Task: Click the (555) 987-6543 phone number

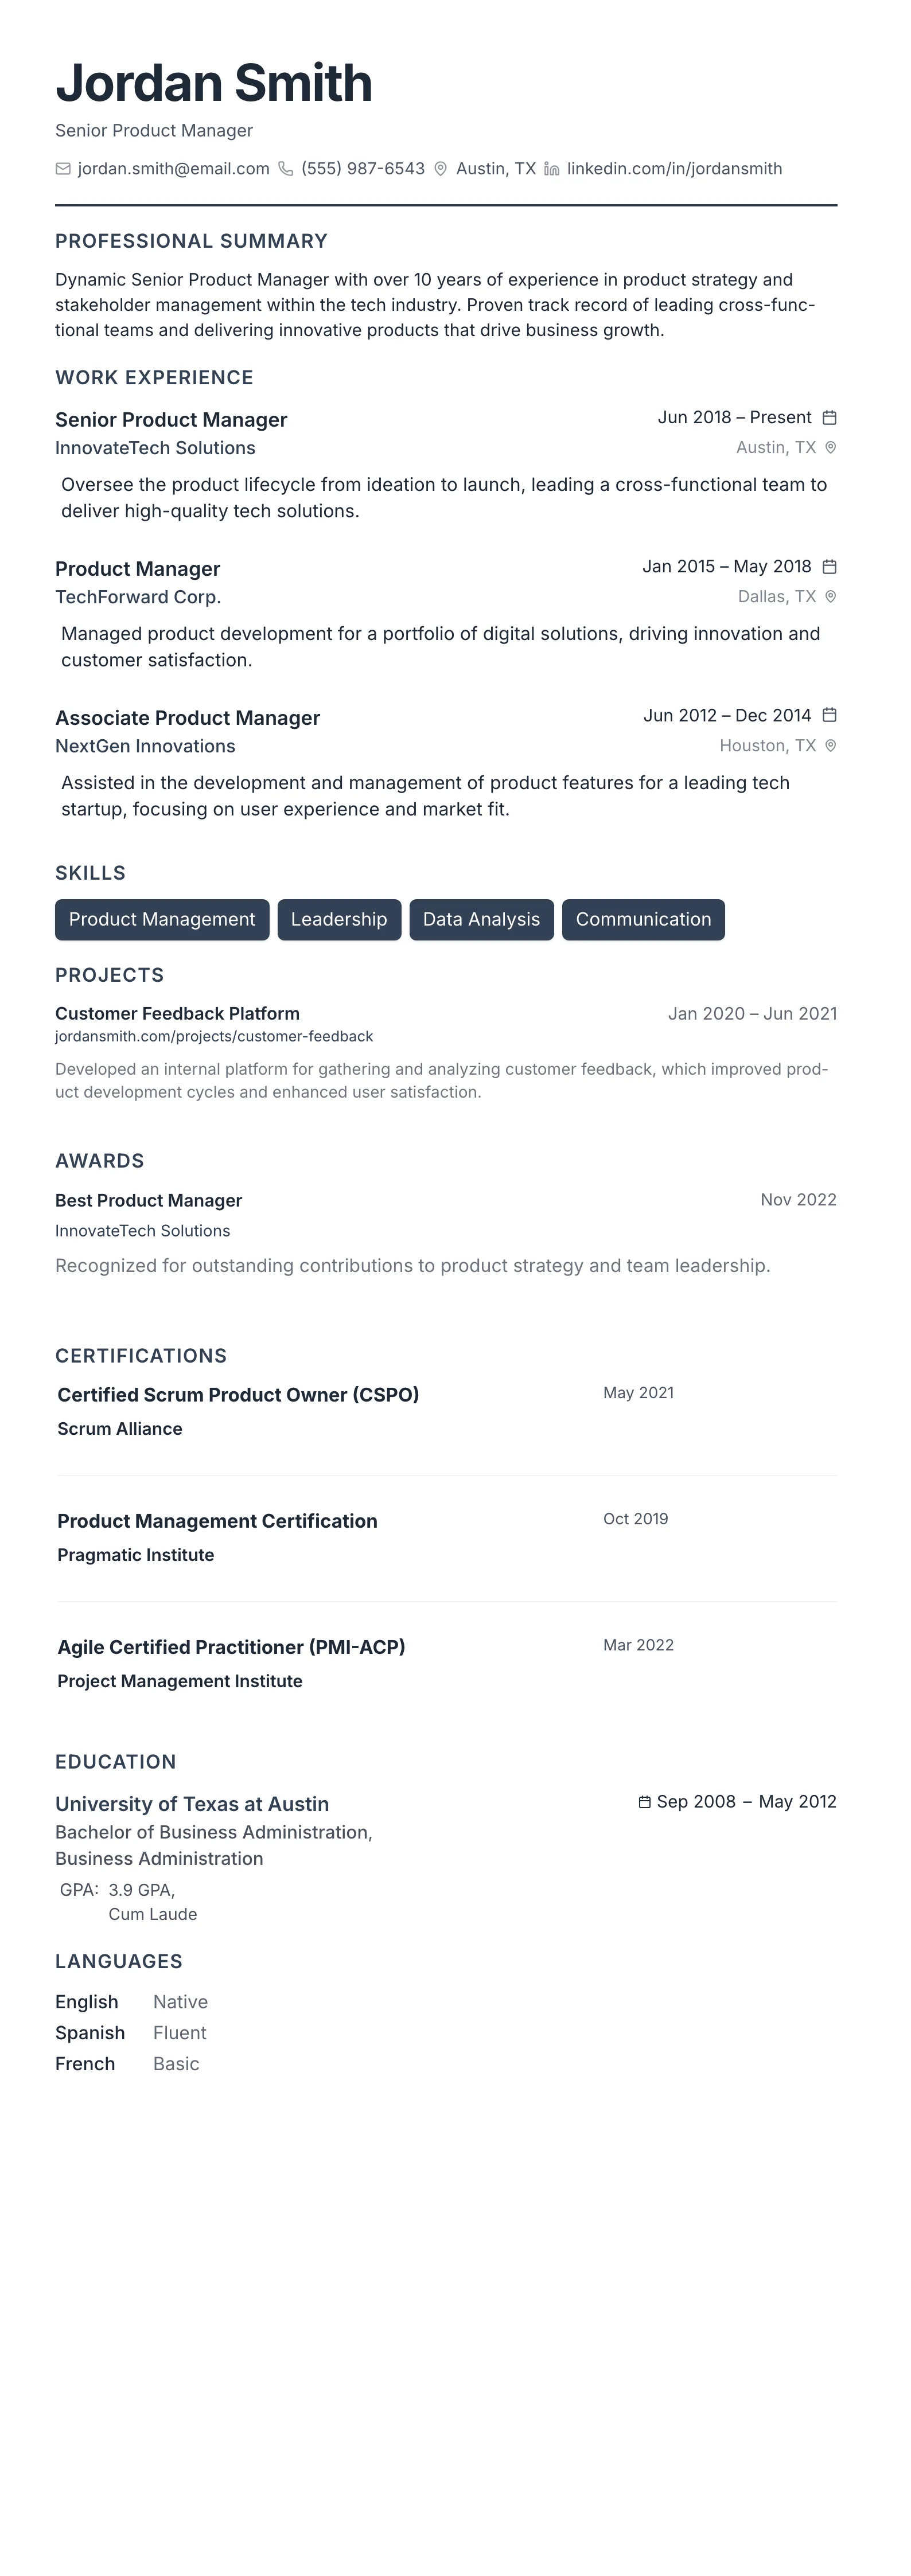Action: point(363,169)
